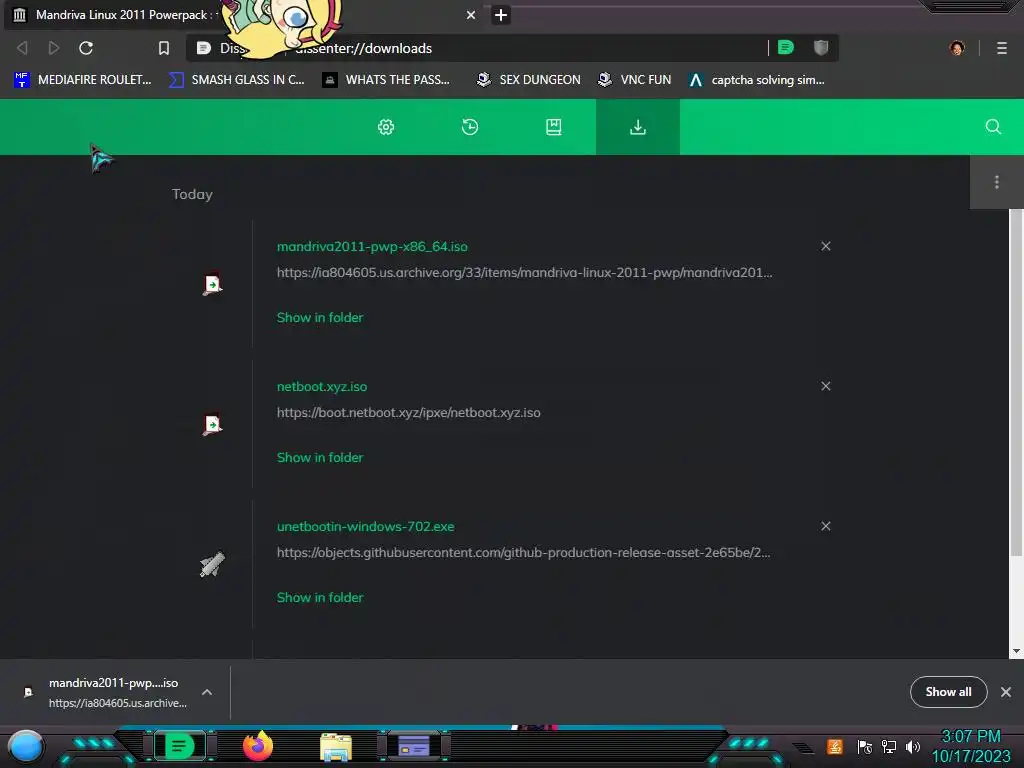
Task: Open the History clock icon
Action: point(470,127)
